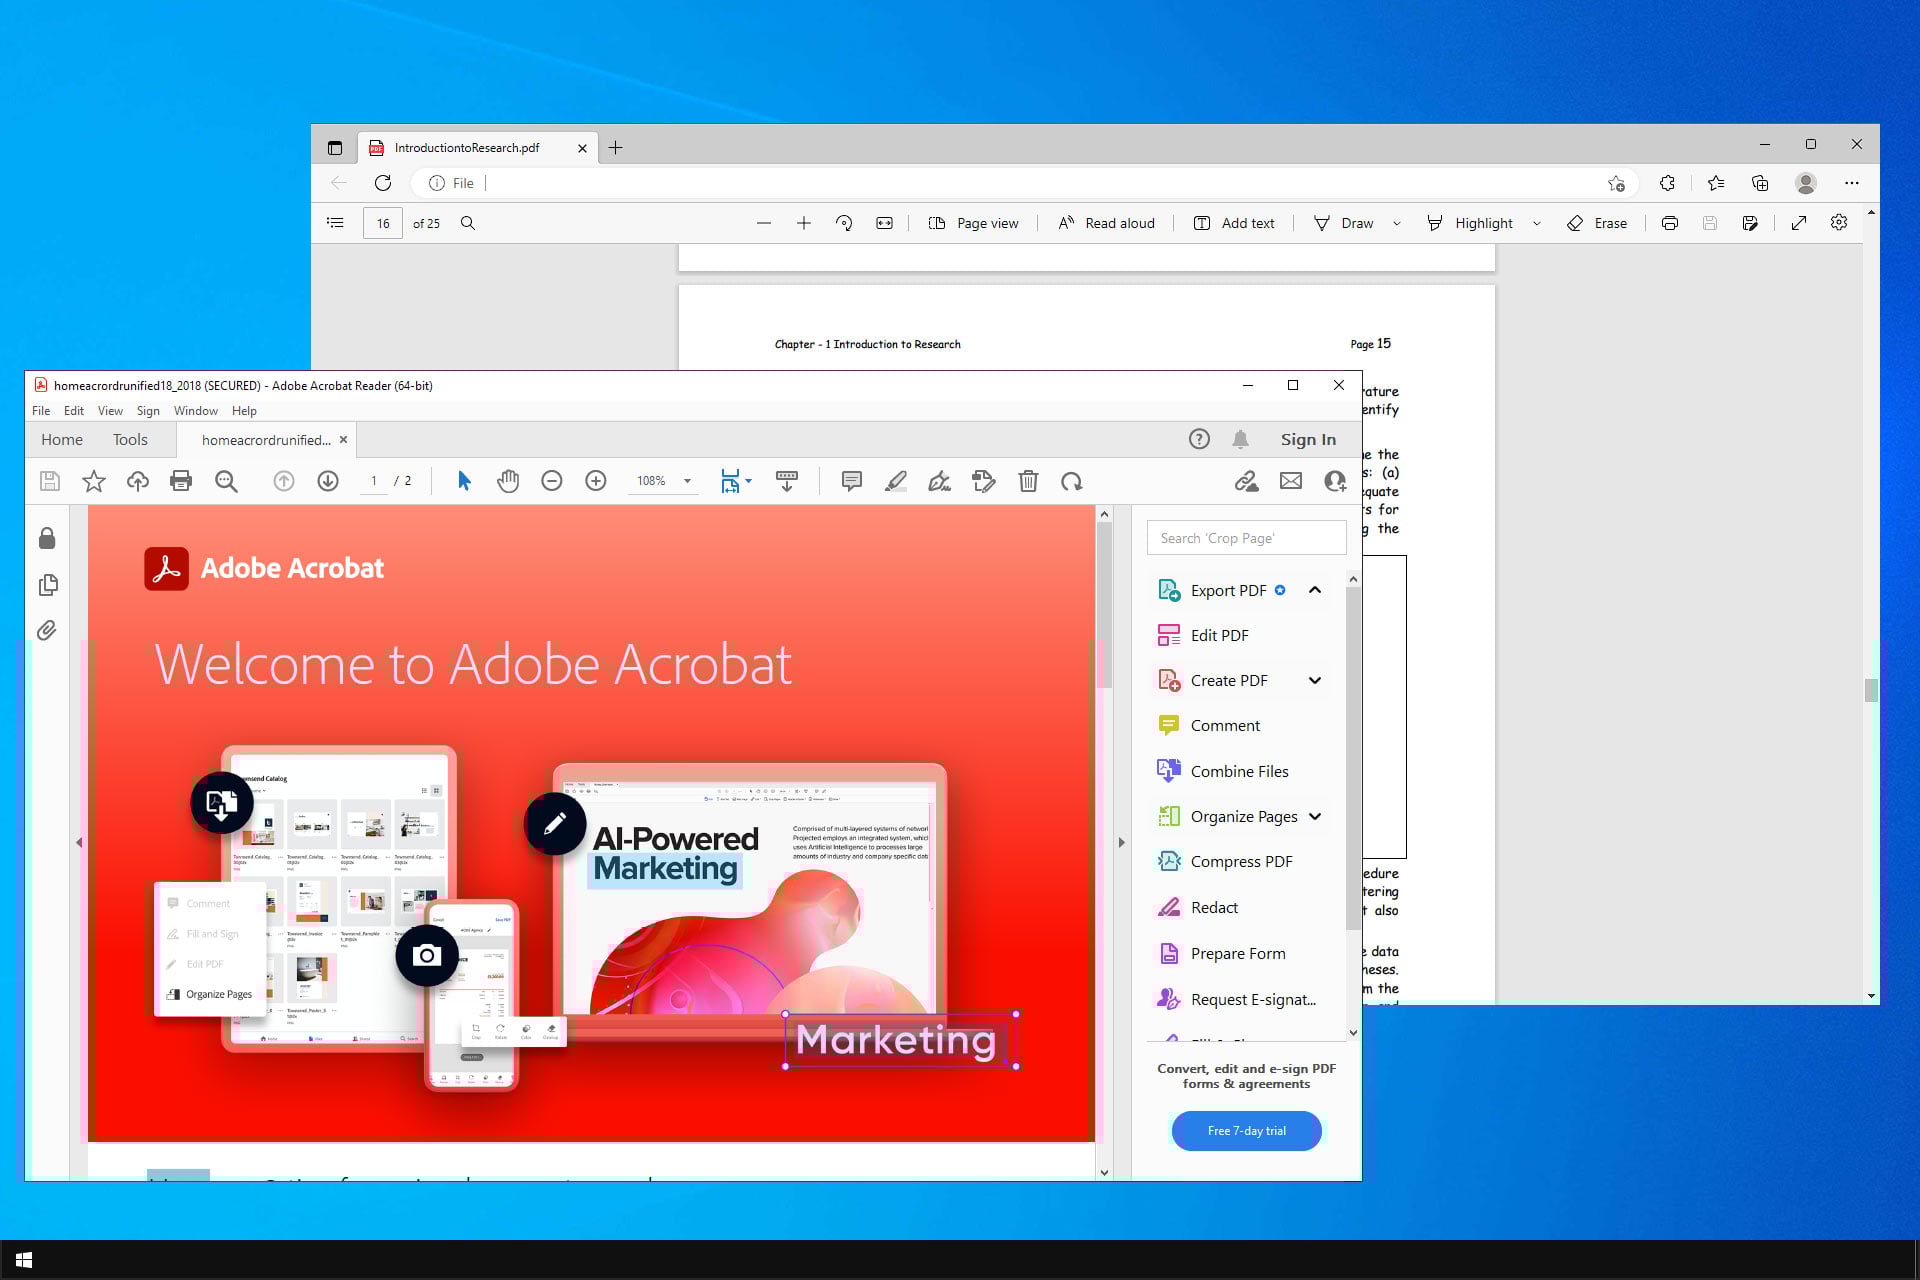This screenshot has width=1920, height=1280.
Task: Expand the Create PDF options chevron
Action: click(x=1315, y=680)
